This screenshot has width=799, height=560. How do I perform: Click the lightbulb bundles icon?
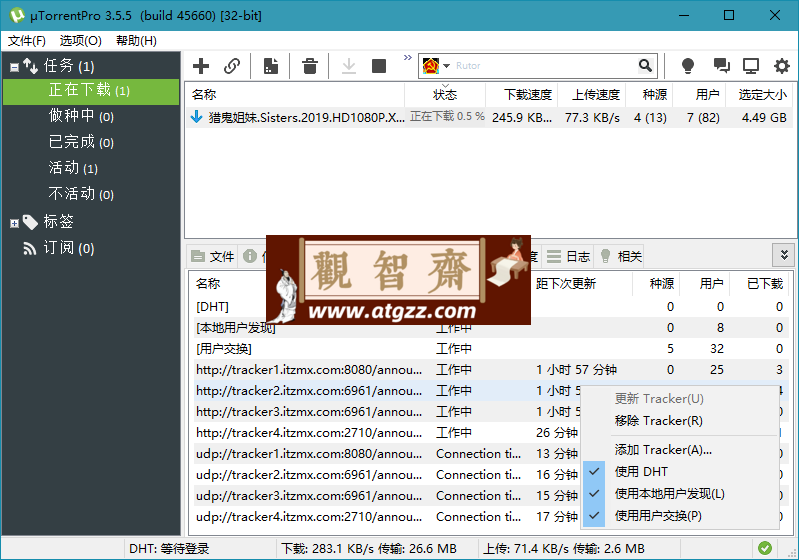pyautogui.click(x=687, y=66)
